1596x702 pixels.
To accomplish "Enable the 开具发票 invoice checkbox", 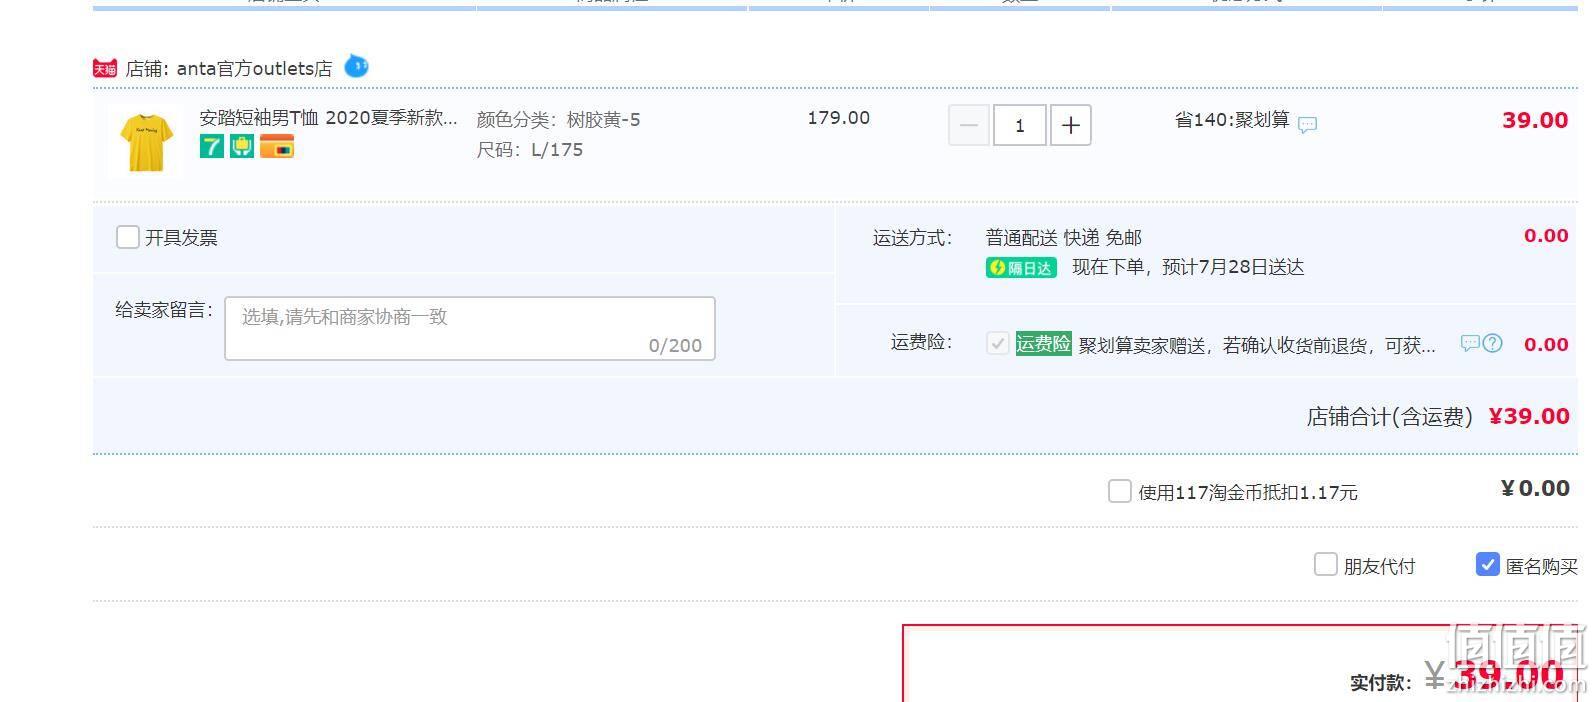I will (127, 237).
